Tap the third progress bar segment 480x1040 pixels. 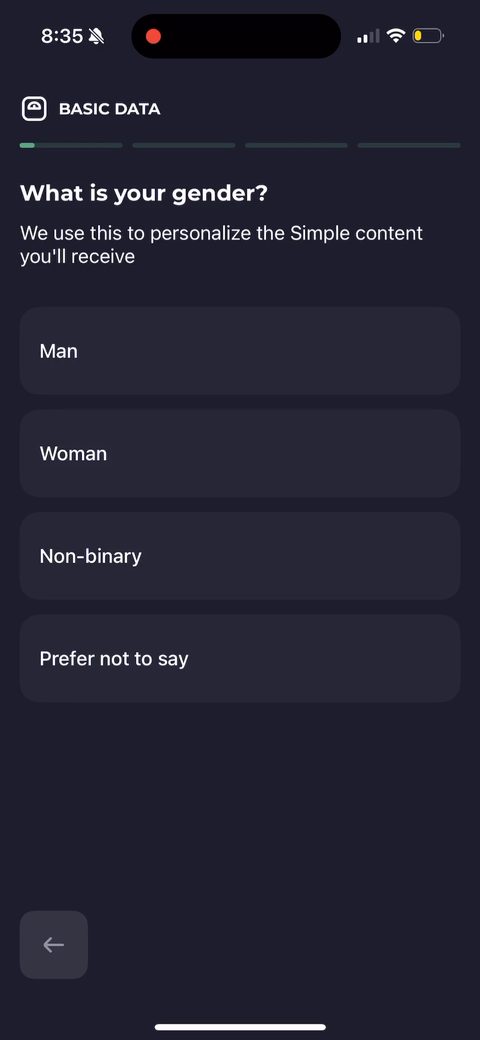tap(296, 145)
